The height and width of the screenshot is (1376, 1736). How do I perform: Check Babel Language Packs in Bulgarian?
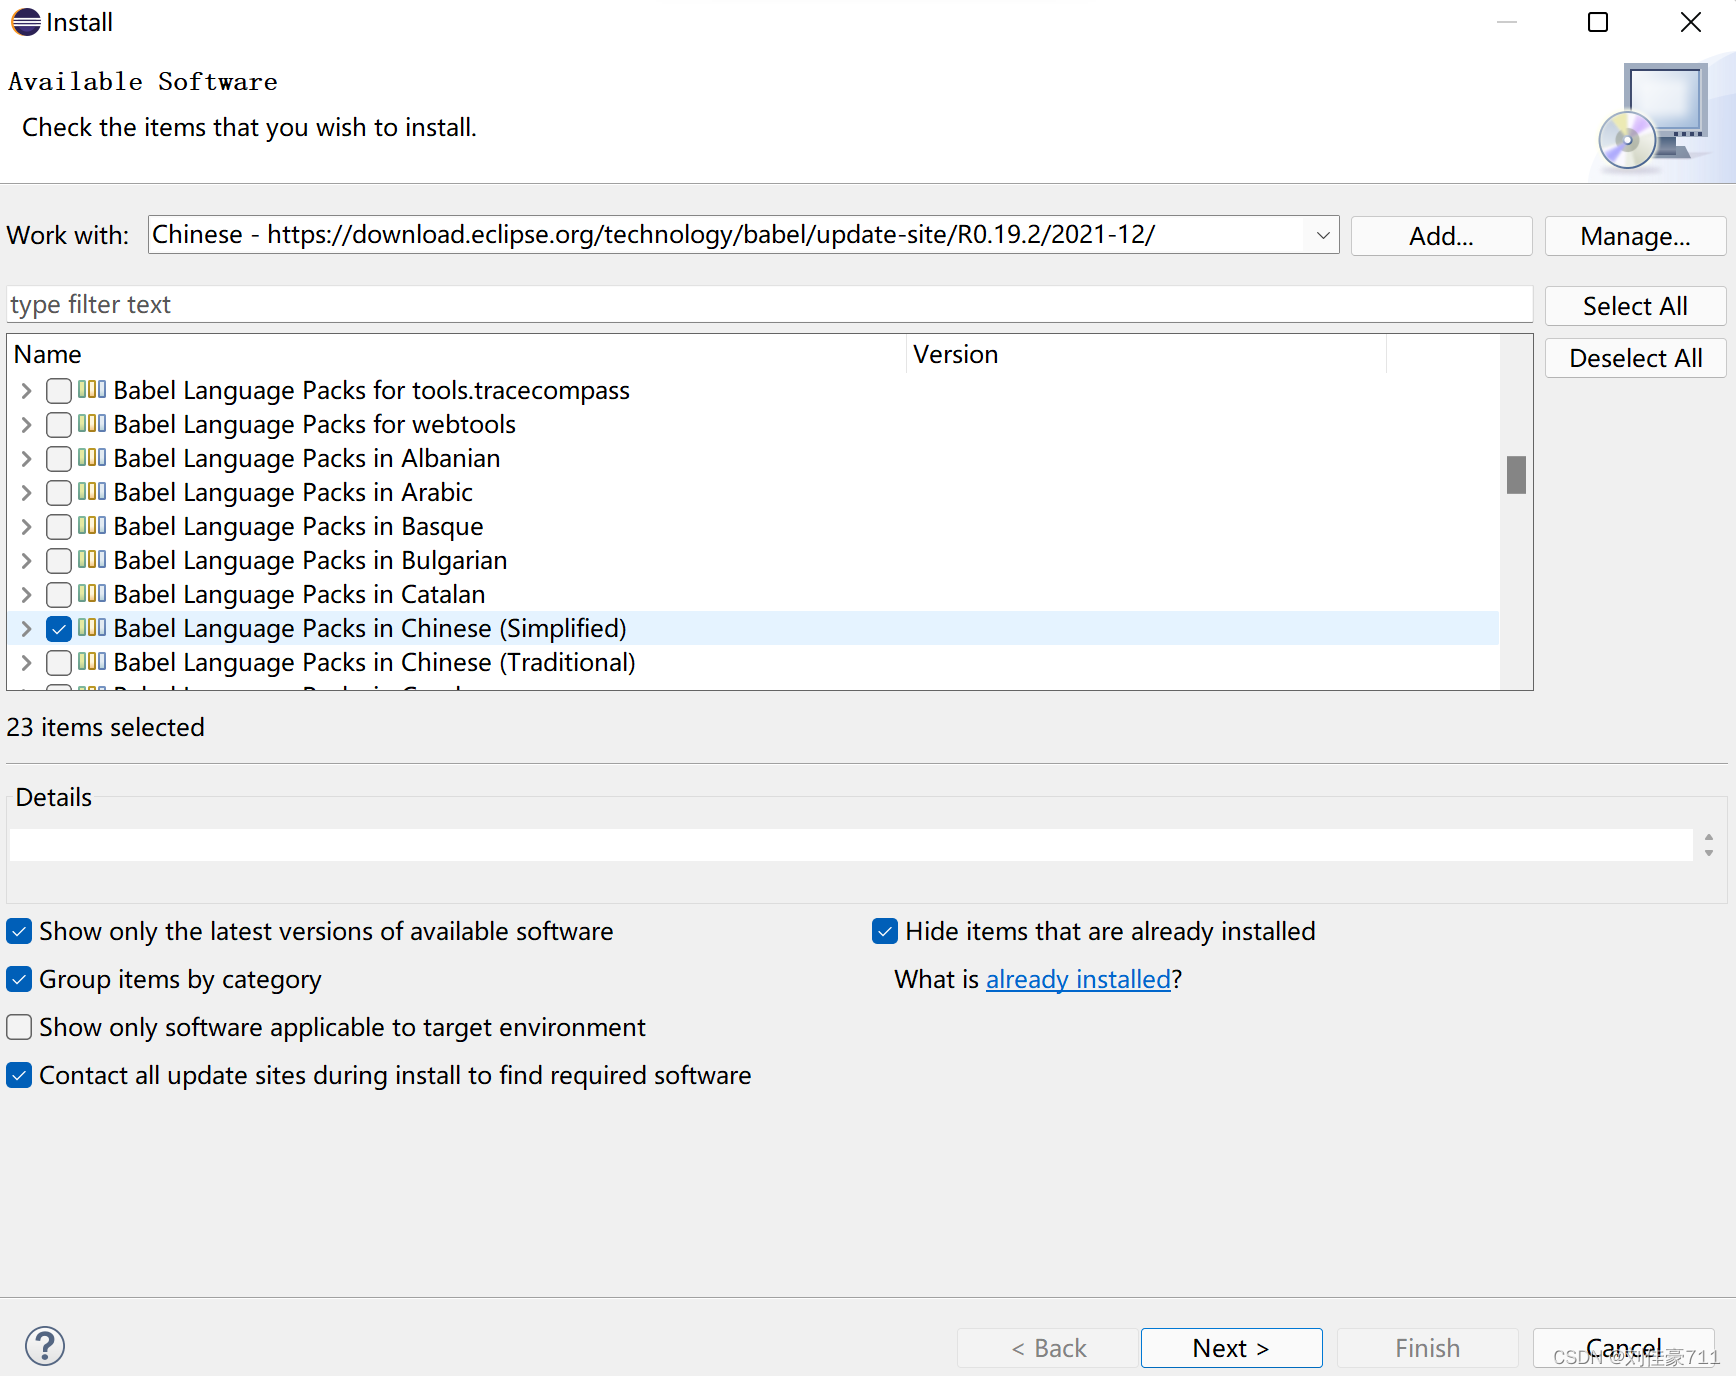59,561
